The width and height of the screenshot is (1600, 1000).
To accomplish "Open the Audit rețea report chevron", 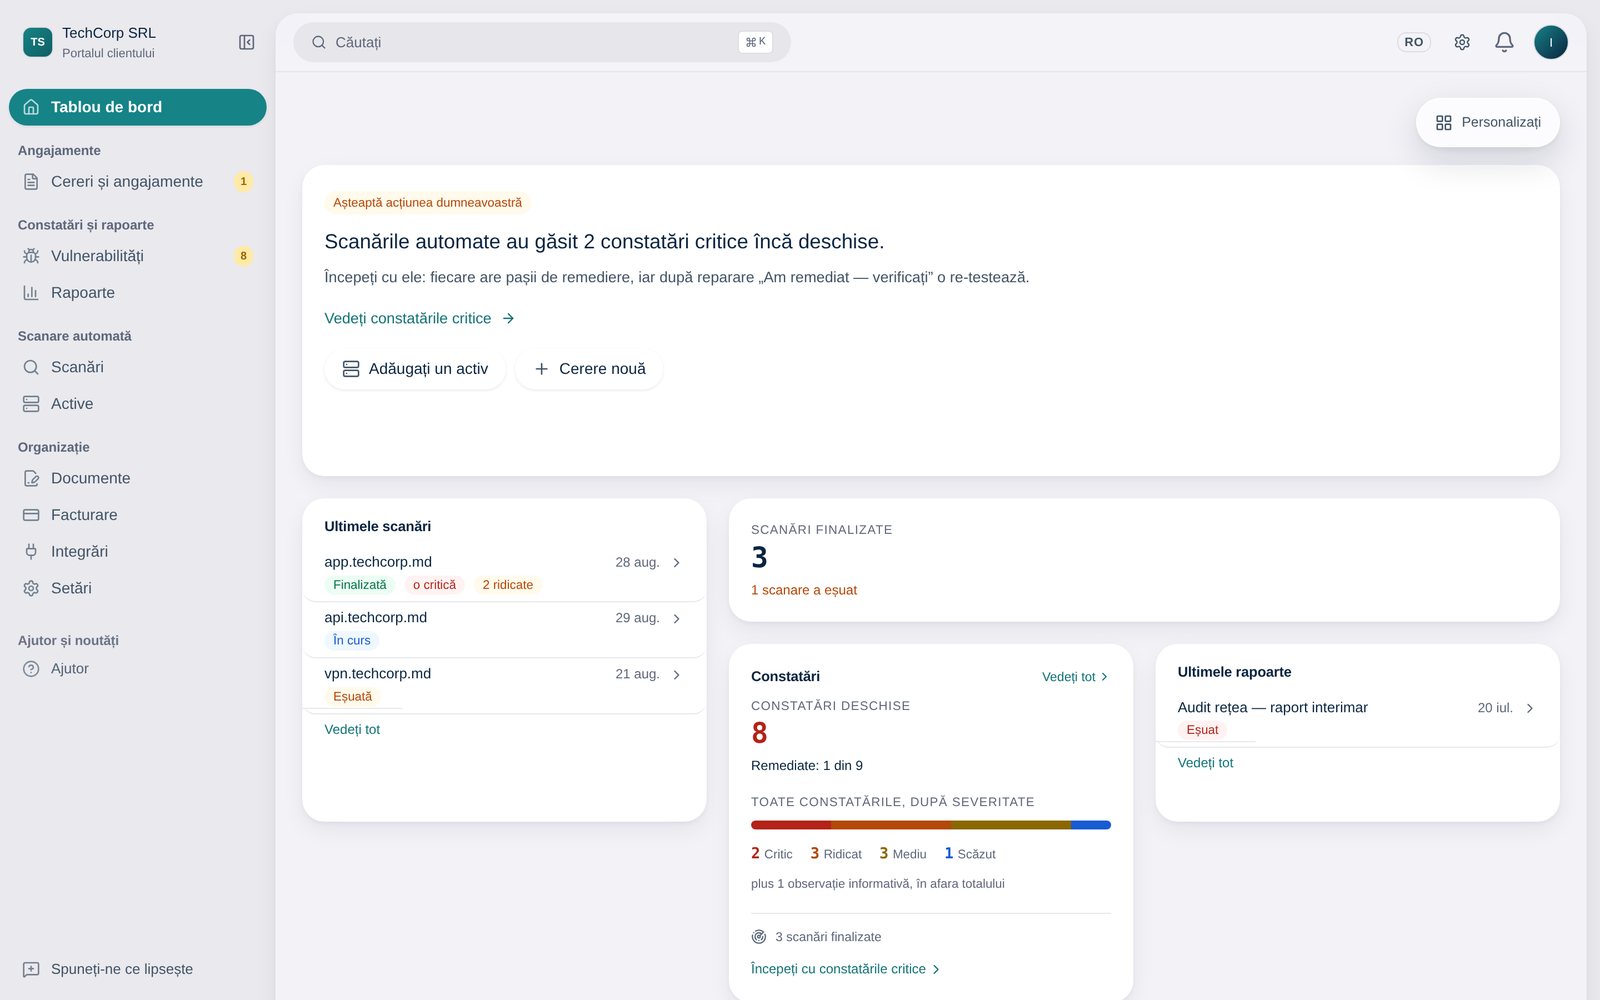I will point(1530,708).
